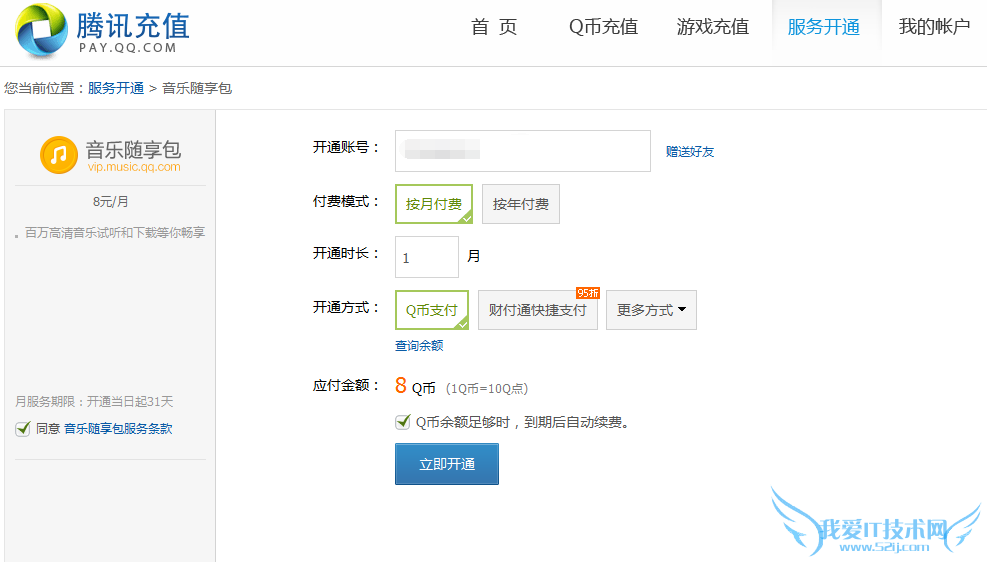Open 音乐随享包服务条款 link

click(118, 429)
